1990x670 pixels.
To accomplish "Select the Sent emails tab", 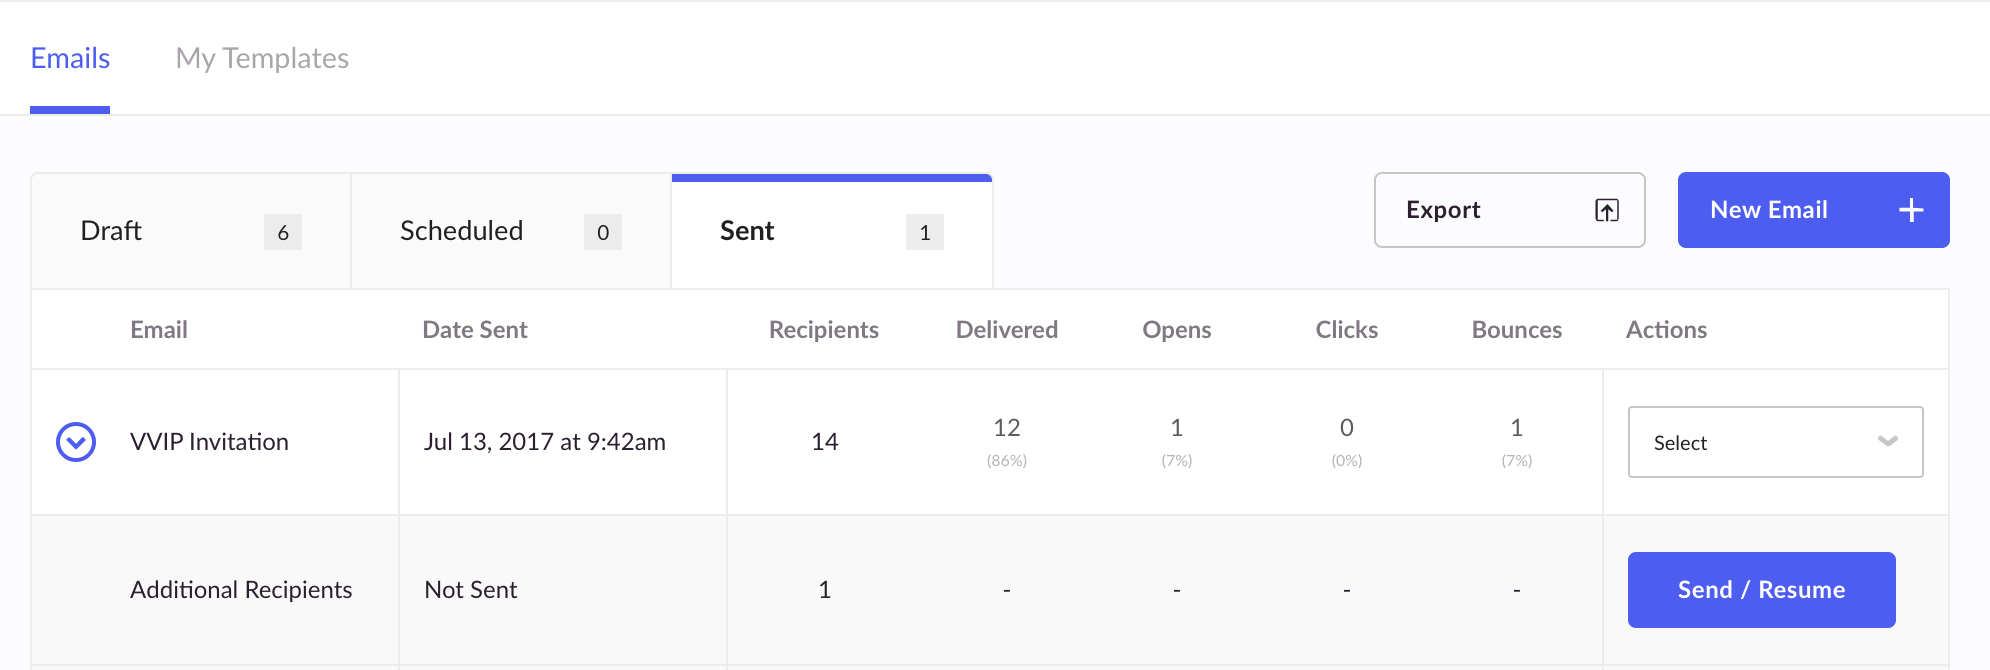I will (x=832, y=231).
